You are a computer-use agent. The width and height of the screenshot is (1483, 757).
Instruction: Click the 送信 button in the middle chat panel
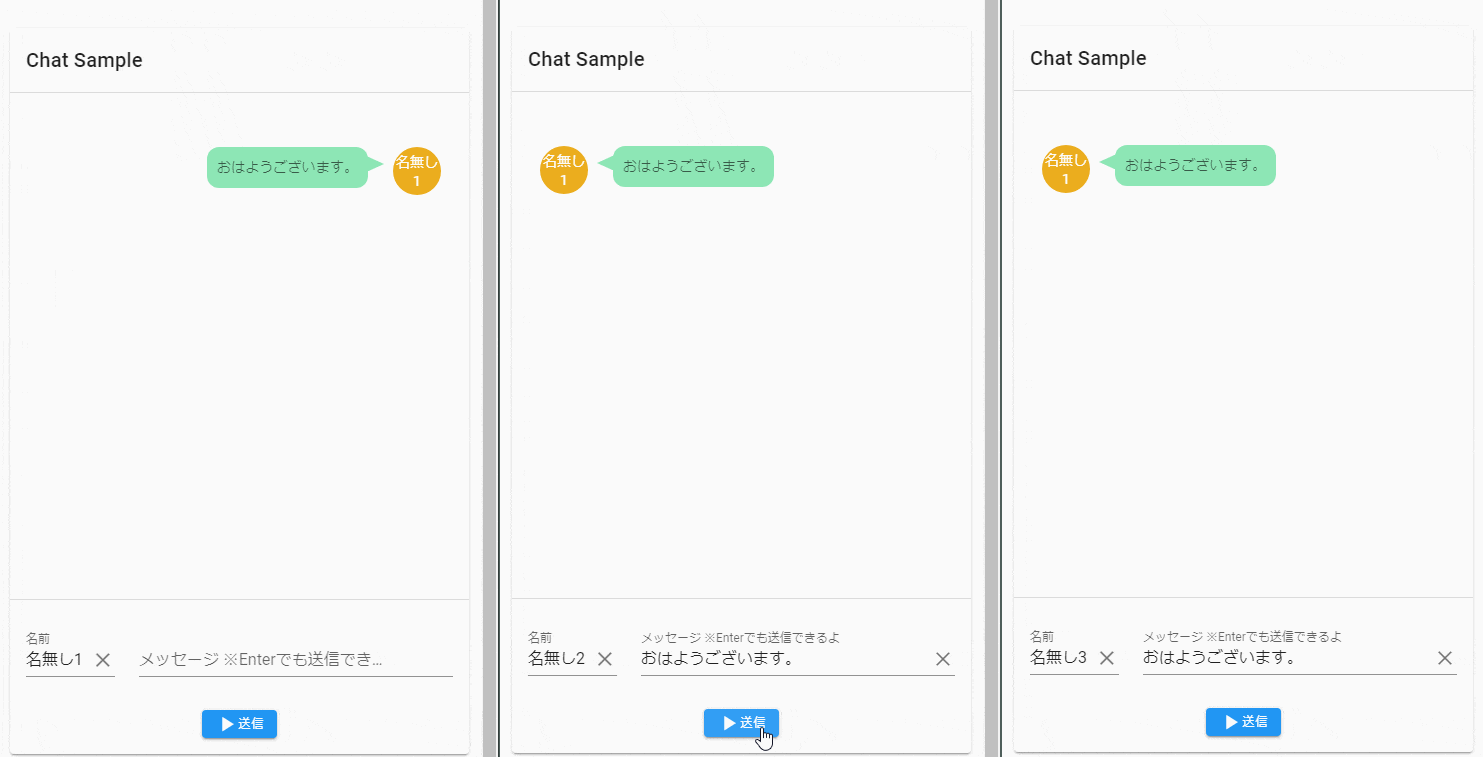click(x=741, y=723)
